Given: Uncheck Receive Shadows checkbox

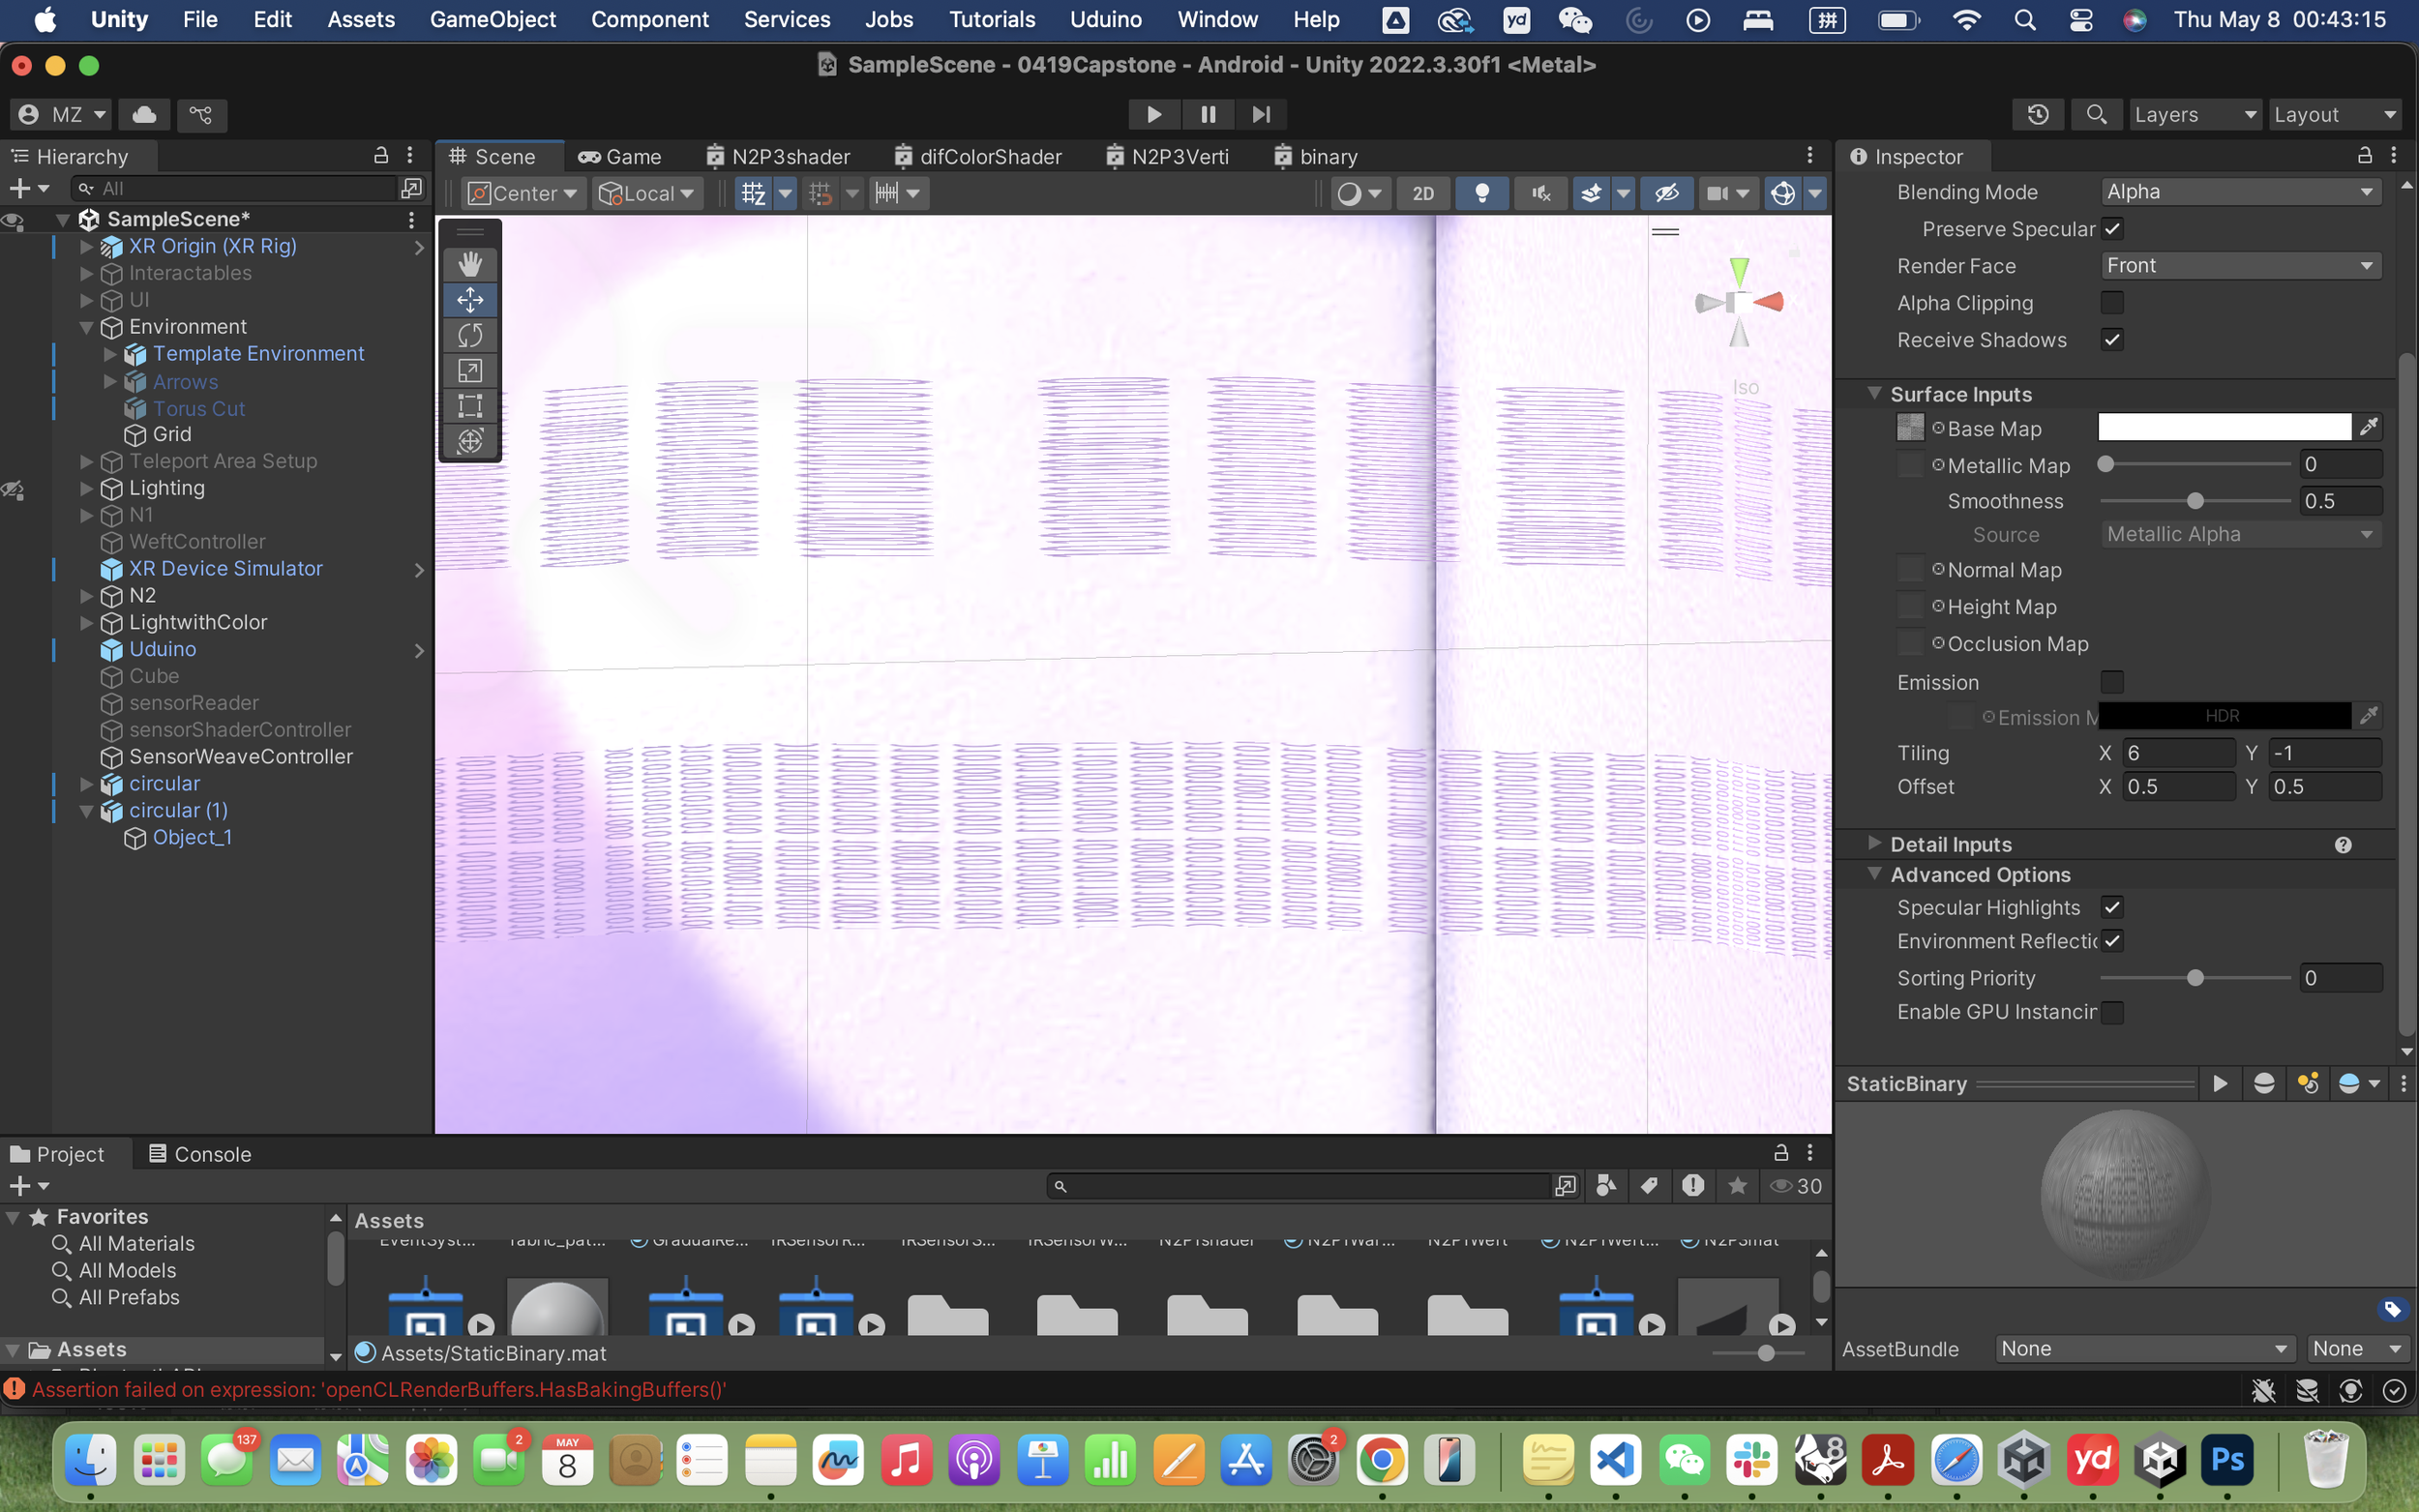Looking at the screenshot, I should coord(2112,340).
